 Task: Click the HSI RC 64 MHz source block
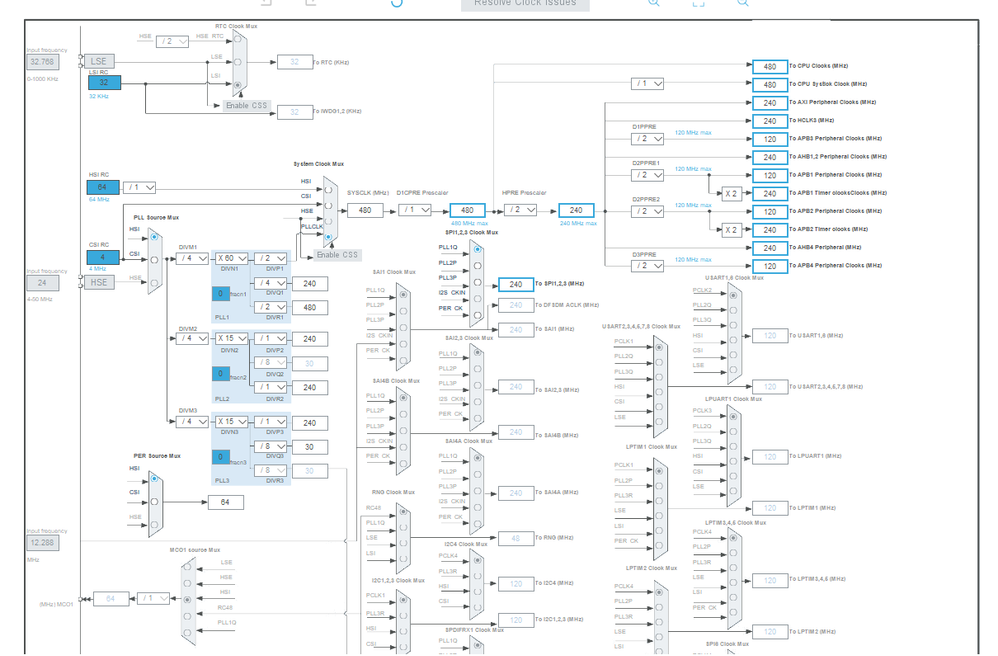(x=103, y=187)
